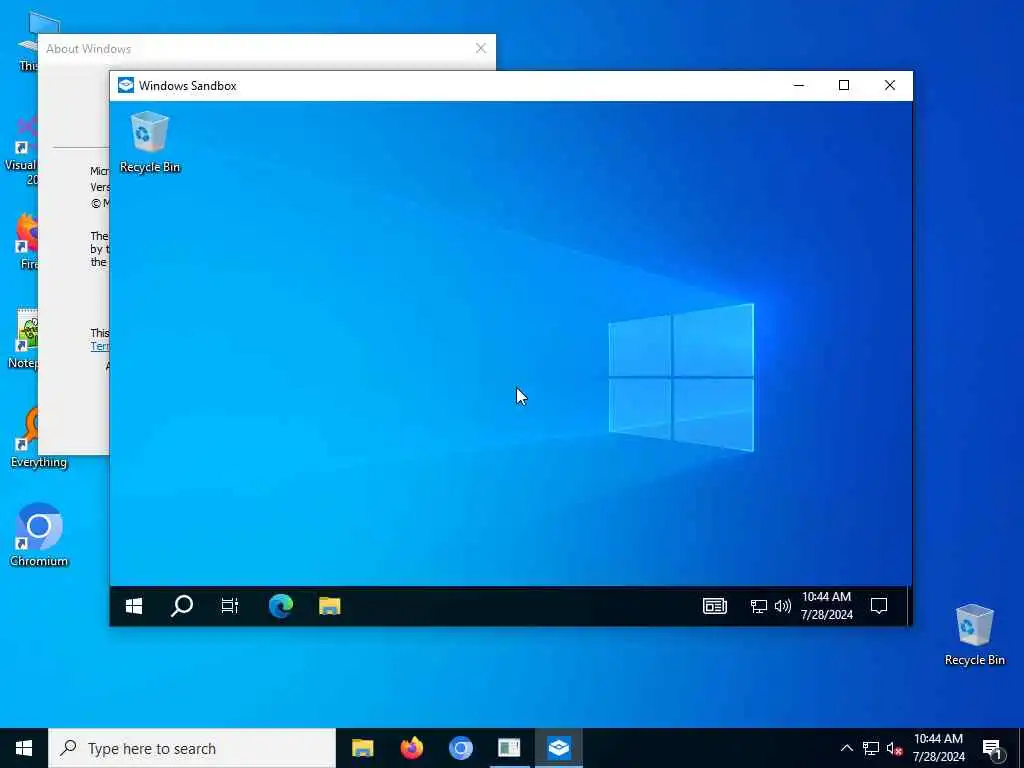Launch Firefox from the host taskbar
This screenshot has width=1024, height=768.
[x=411, y=748]
